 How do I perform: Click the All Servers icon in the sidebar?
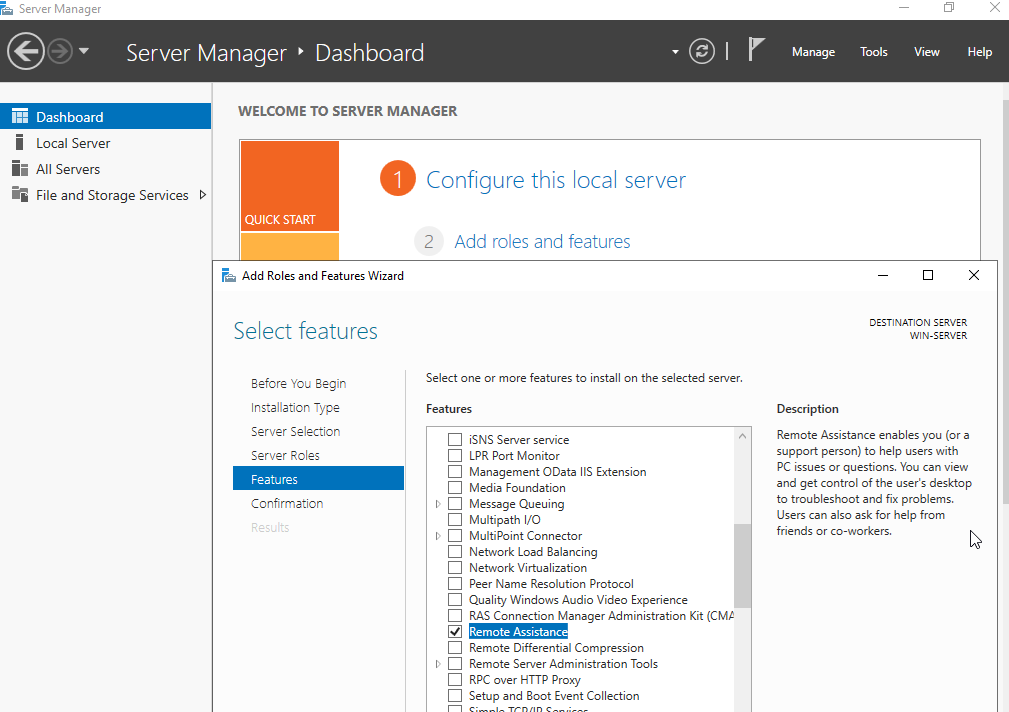20,169
